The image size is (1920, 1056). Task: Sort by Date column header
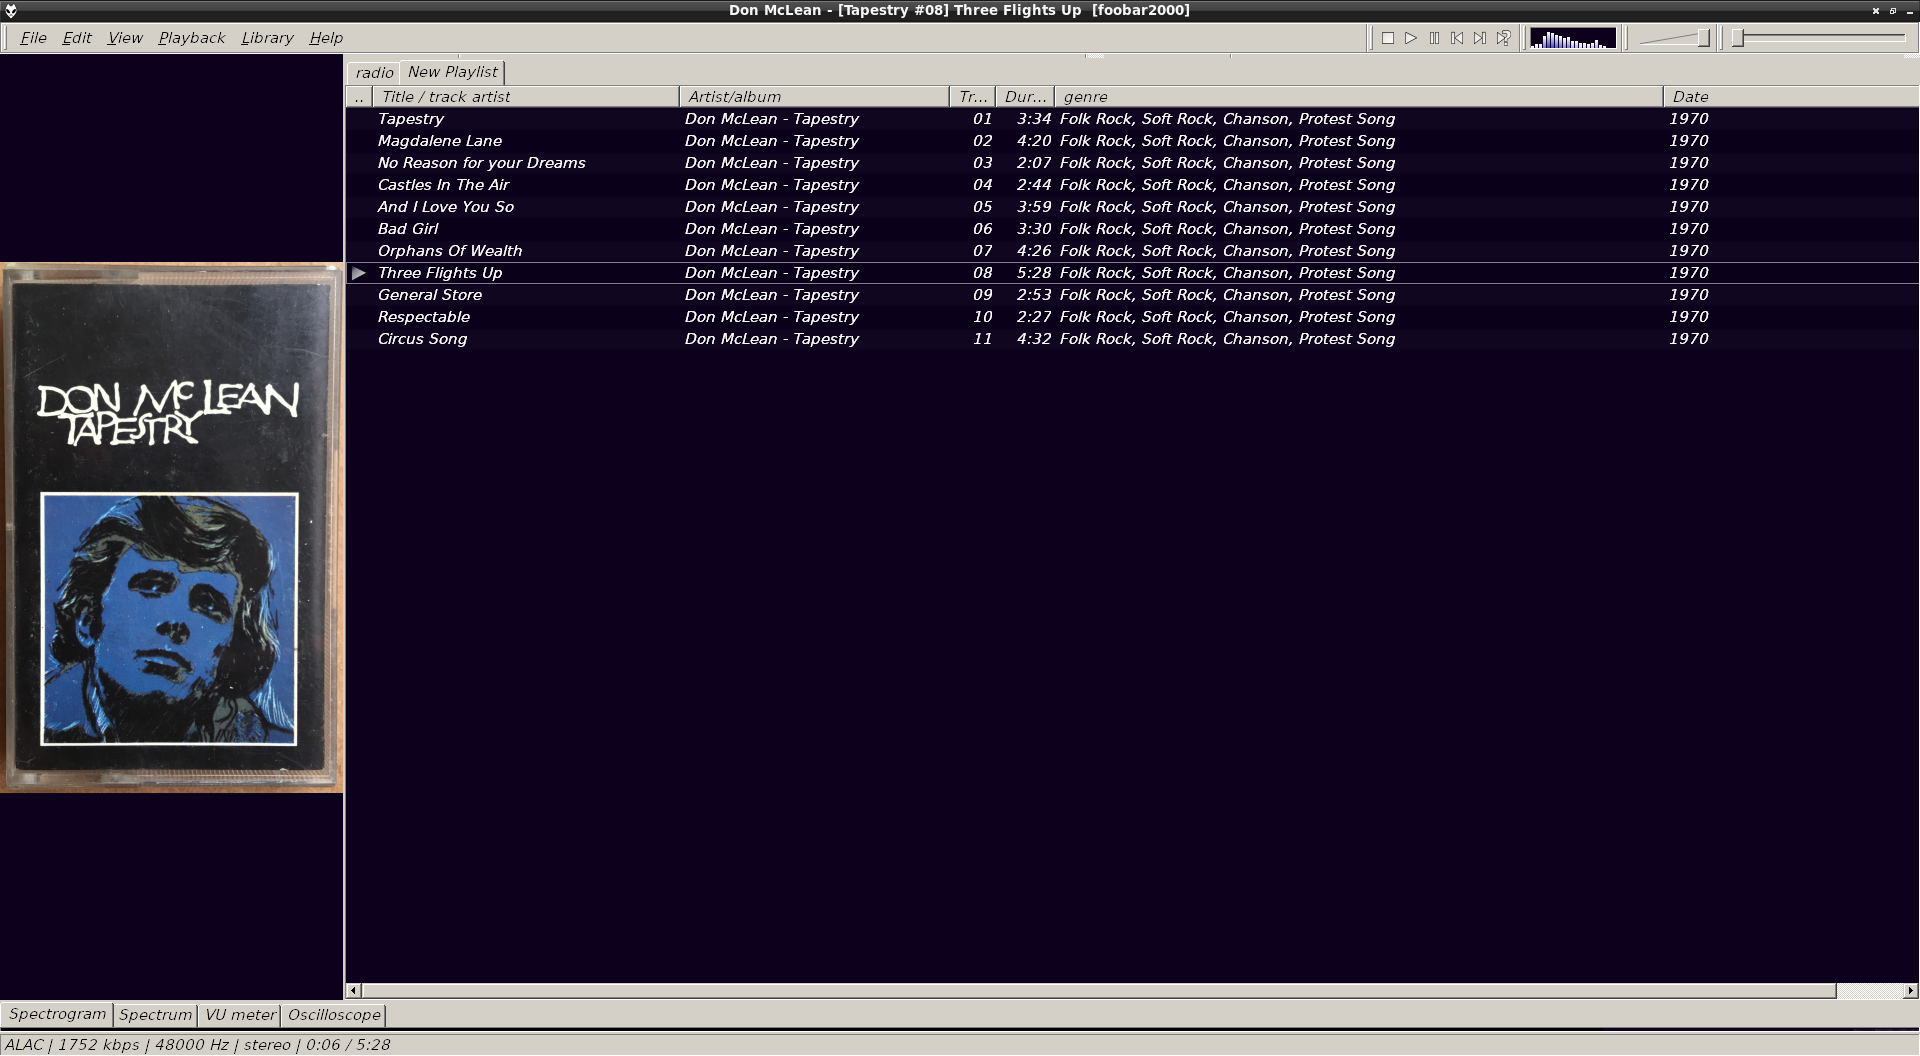point(1790,97)
